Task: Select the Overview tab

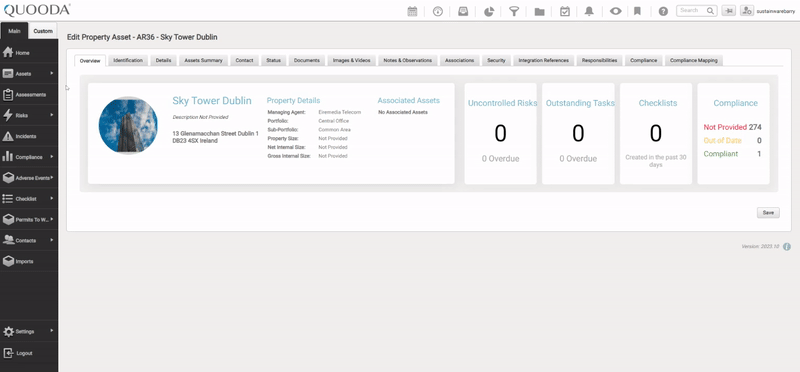Action: (x=90, y=61)
